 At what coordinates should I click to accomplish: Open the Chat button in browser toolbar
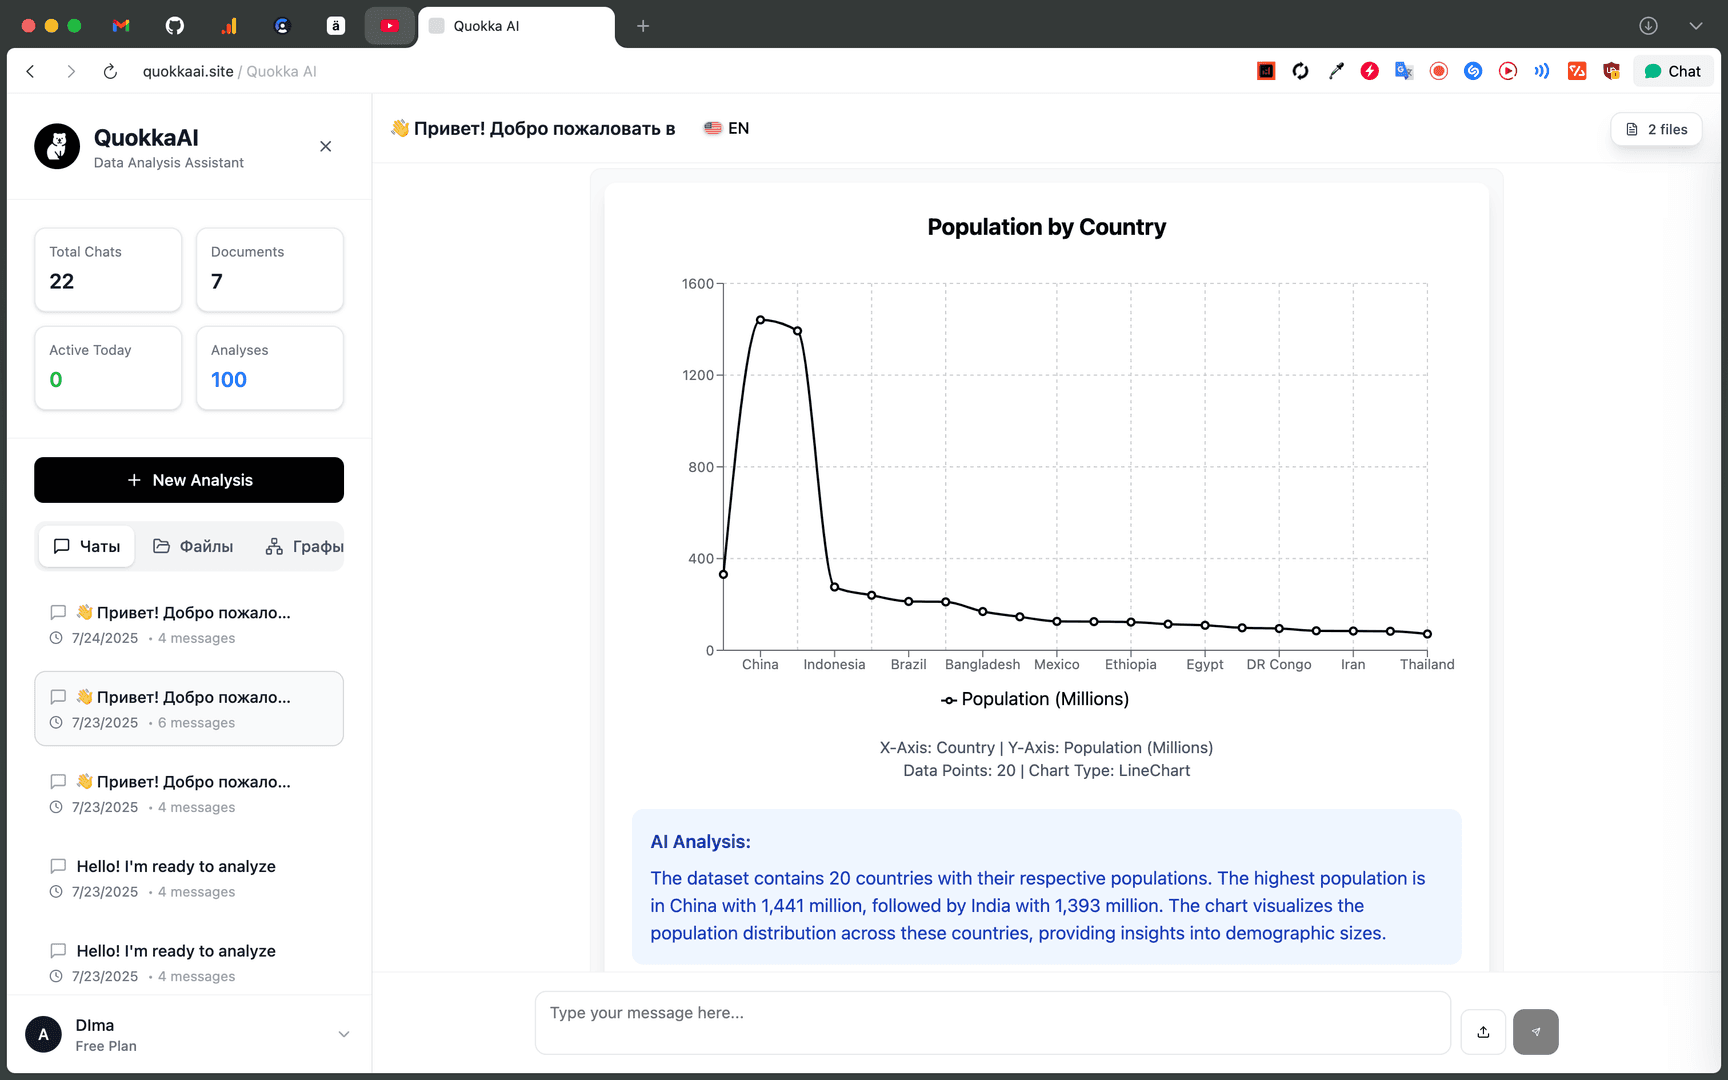pos(1673,71)
